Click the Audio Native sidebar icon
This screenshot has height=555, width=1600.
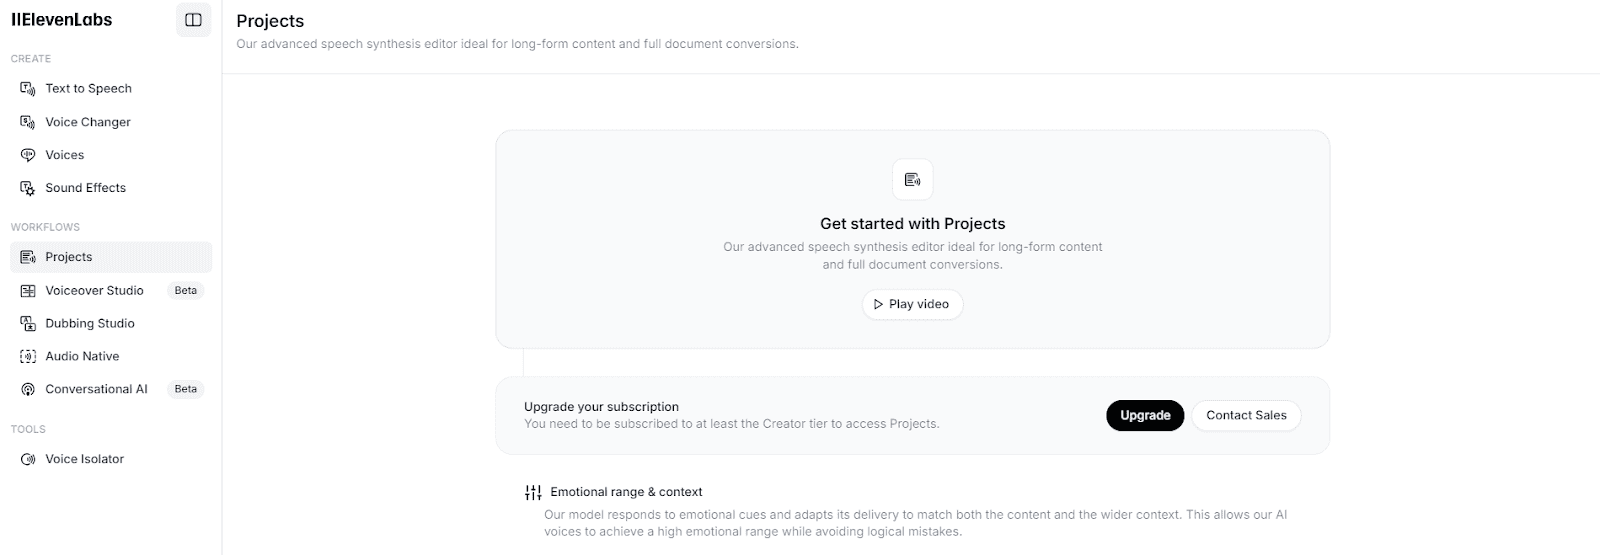pos(28,357)
